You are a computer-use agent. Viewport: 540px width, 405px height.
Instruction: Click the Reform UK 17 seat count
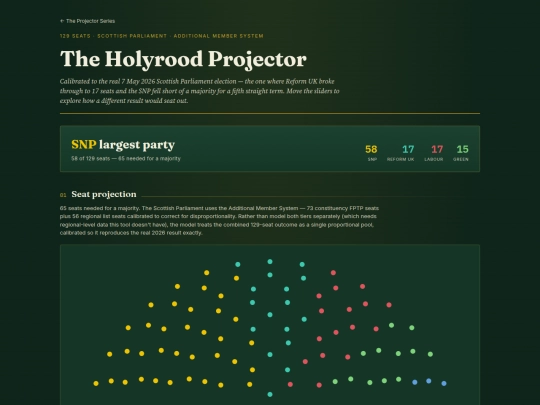401,152
